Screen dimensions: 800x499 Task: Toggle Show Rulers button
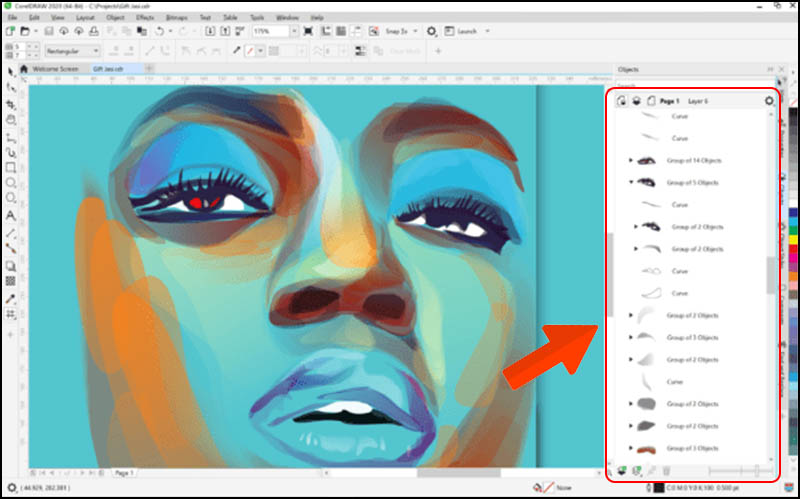[326, 31]
